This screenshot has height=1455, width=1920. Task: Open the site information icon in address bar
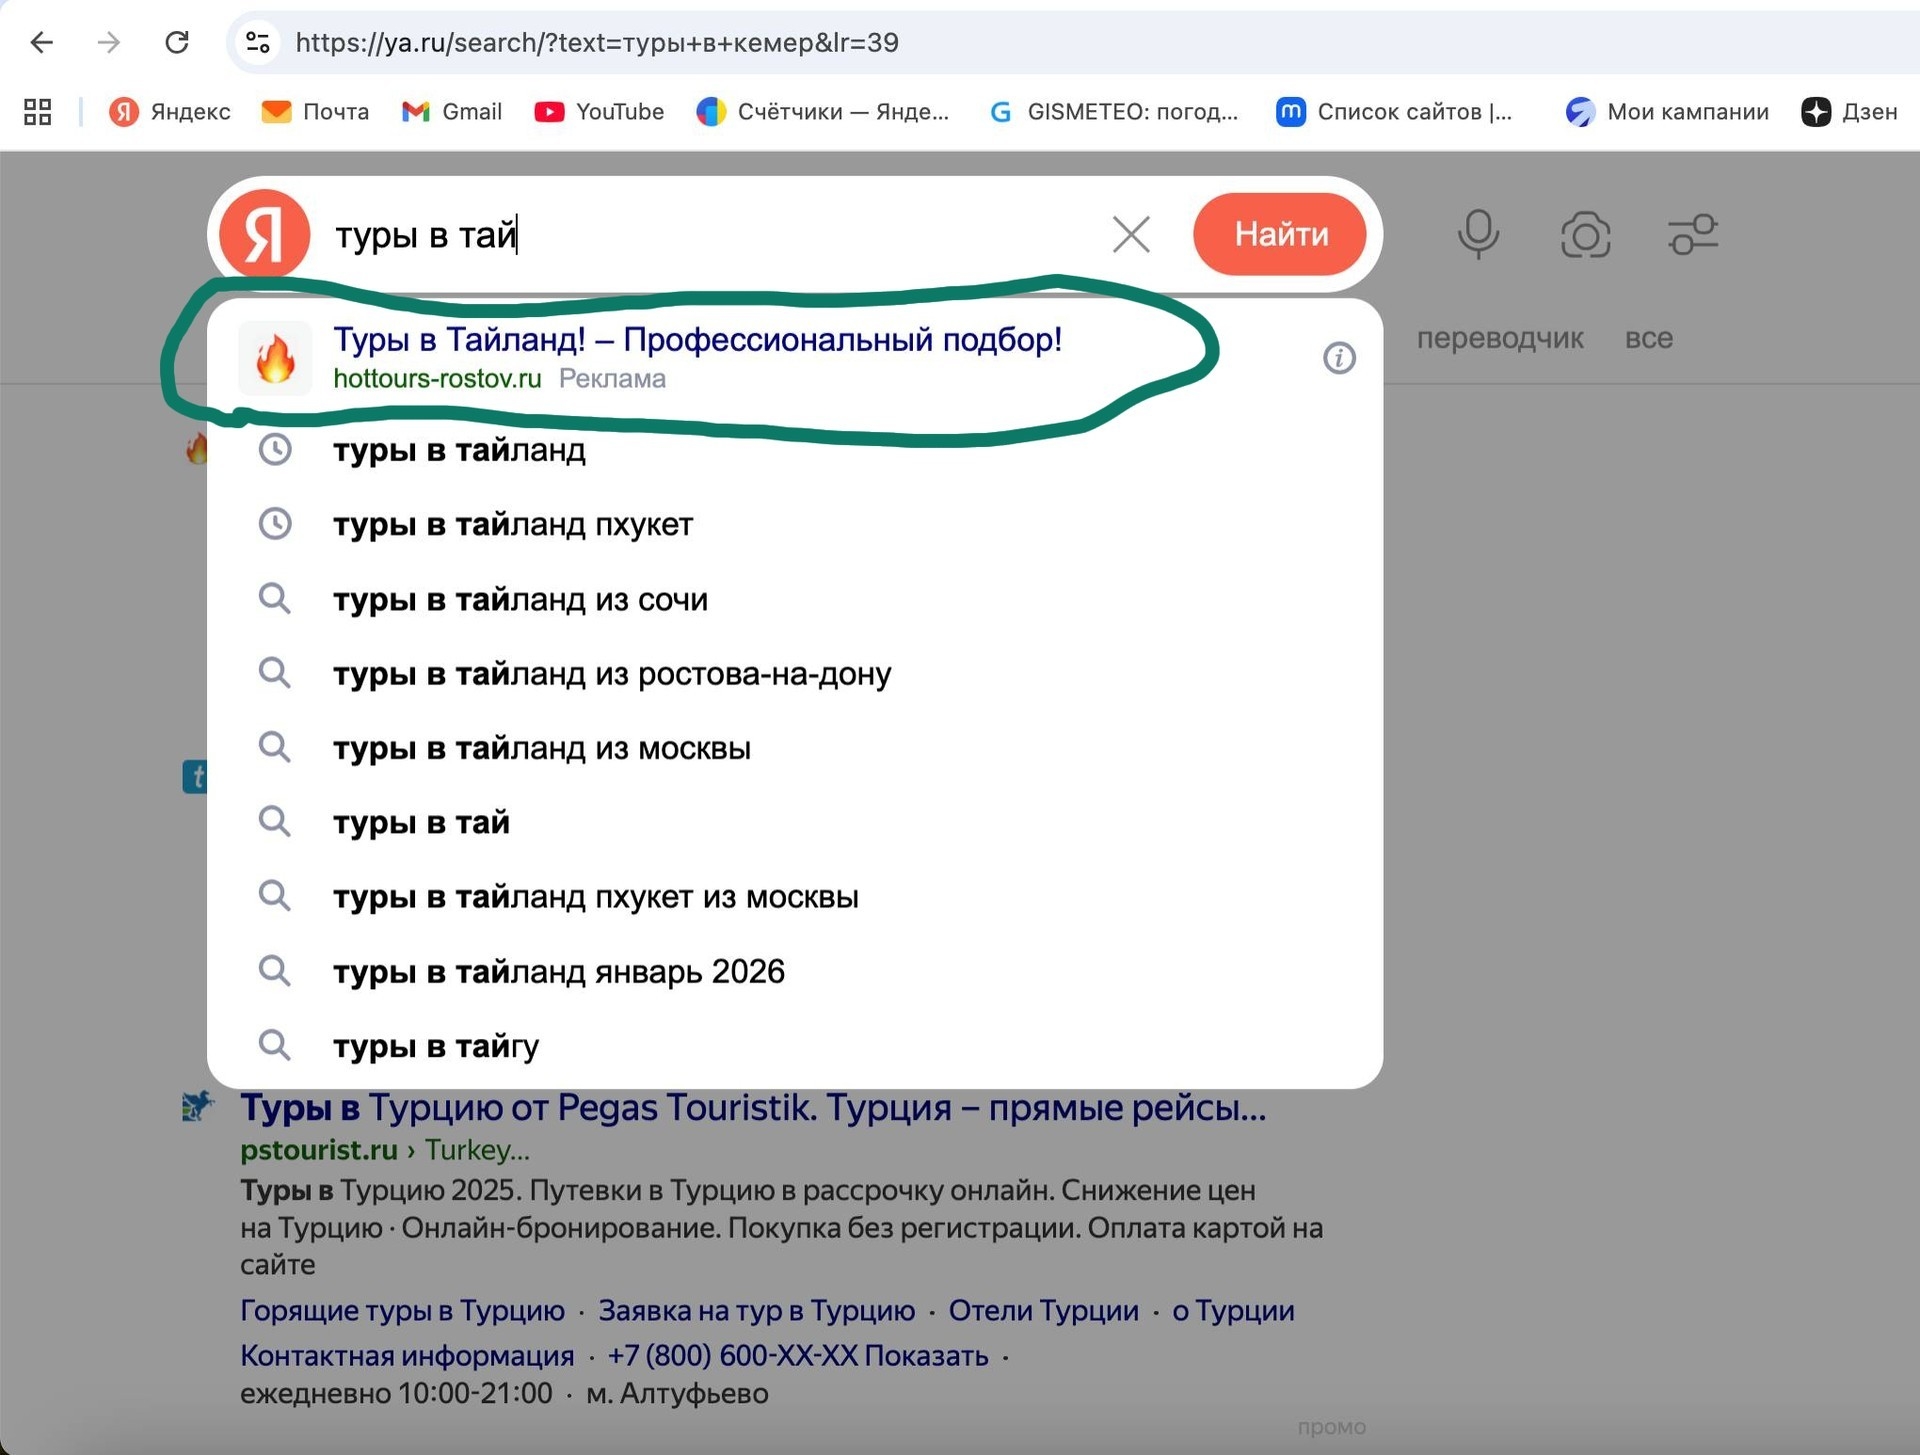click(258, 42)
